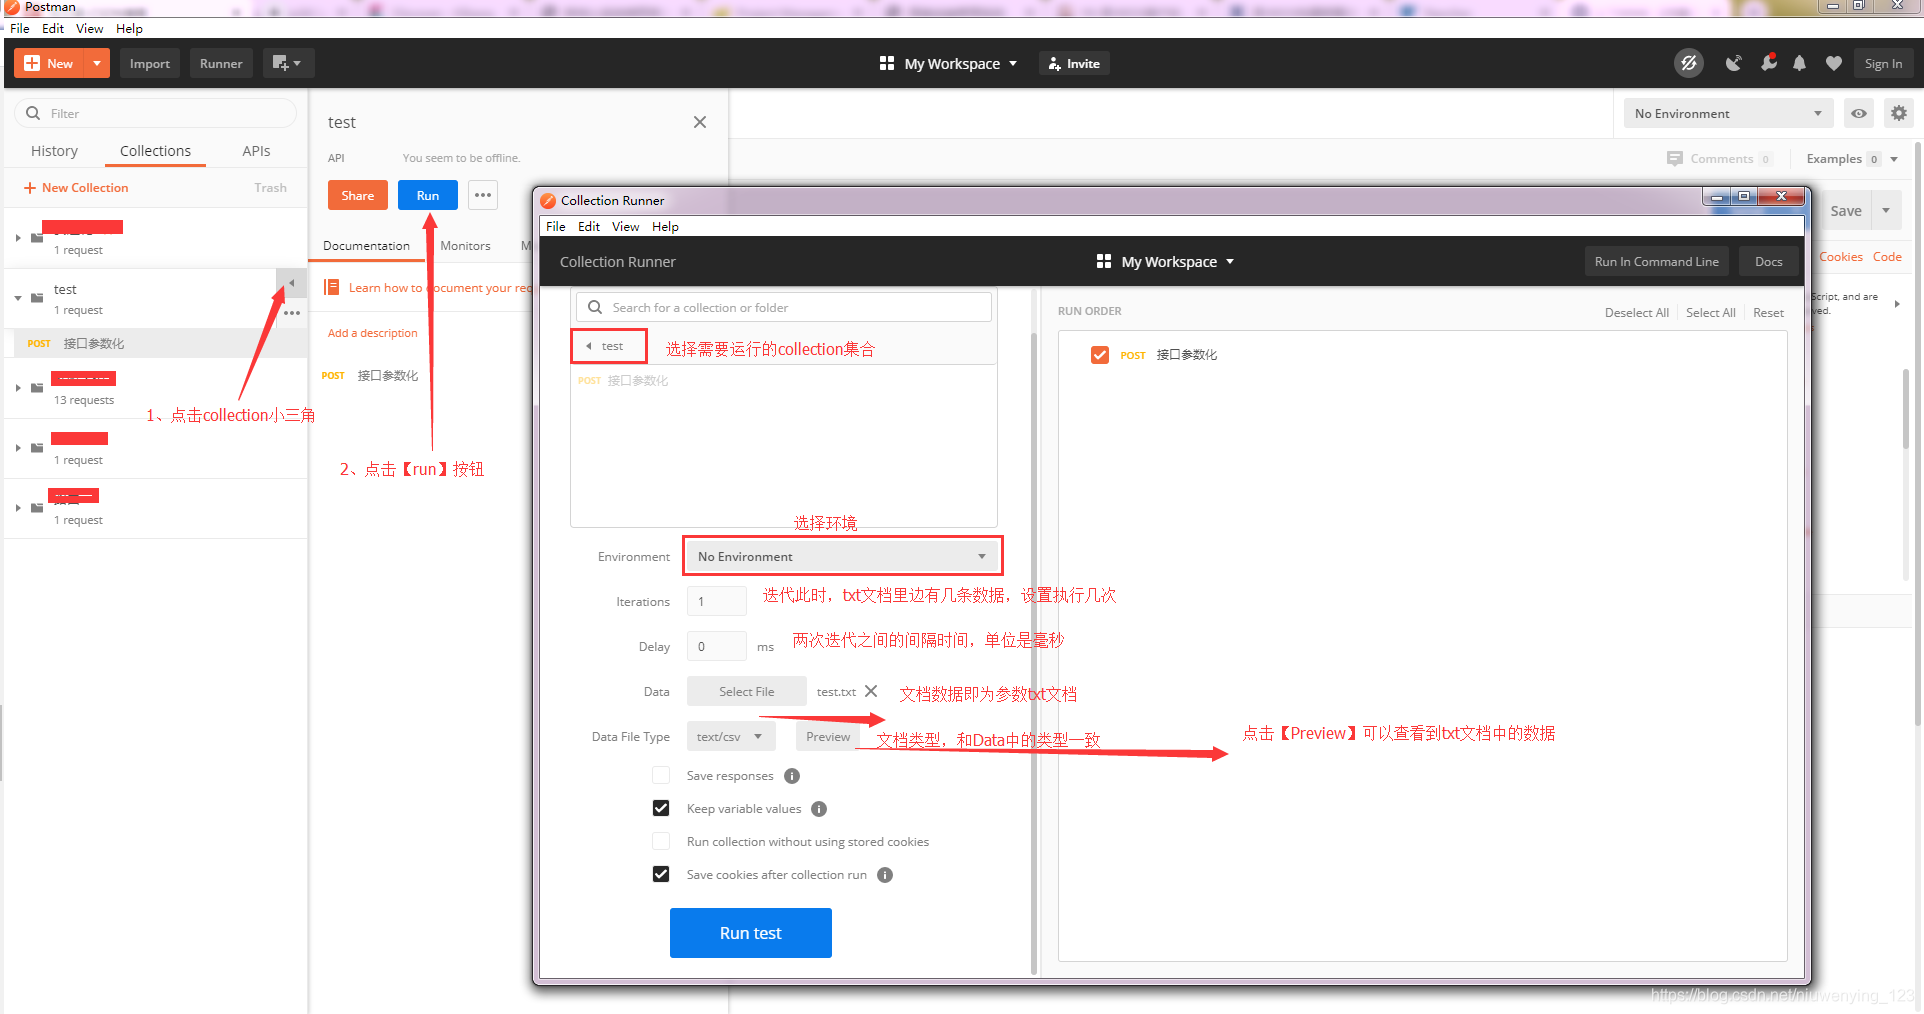The image size is (1924, 1014).
Task: Open My Workspace dropdown in Collection Runner
Action: tap(1165, 261)
